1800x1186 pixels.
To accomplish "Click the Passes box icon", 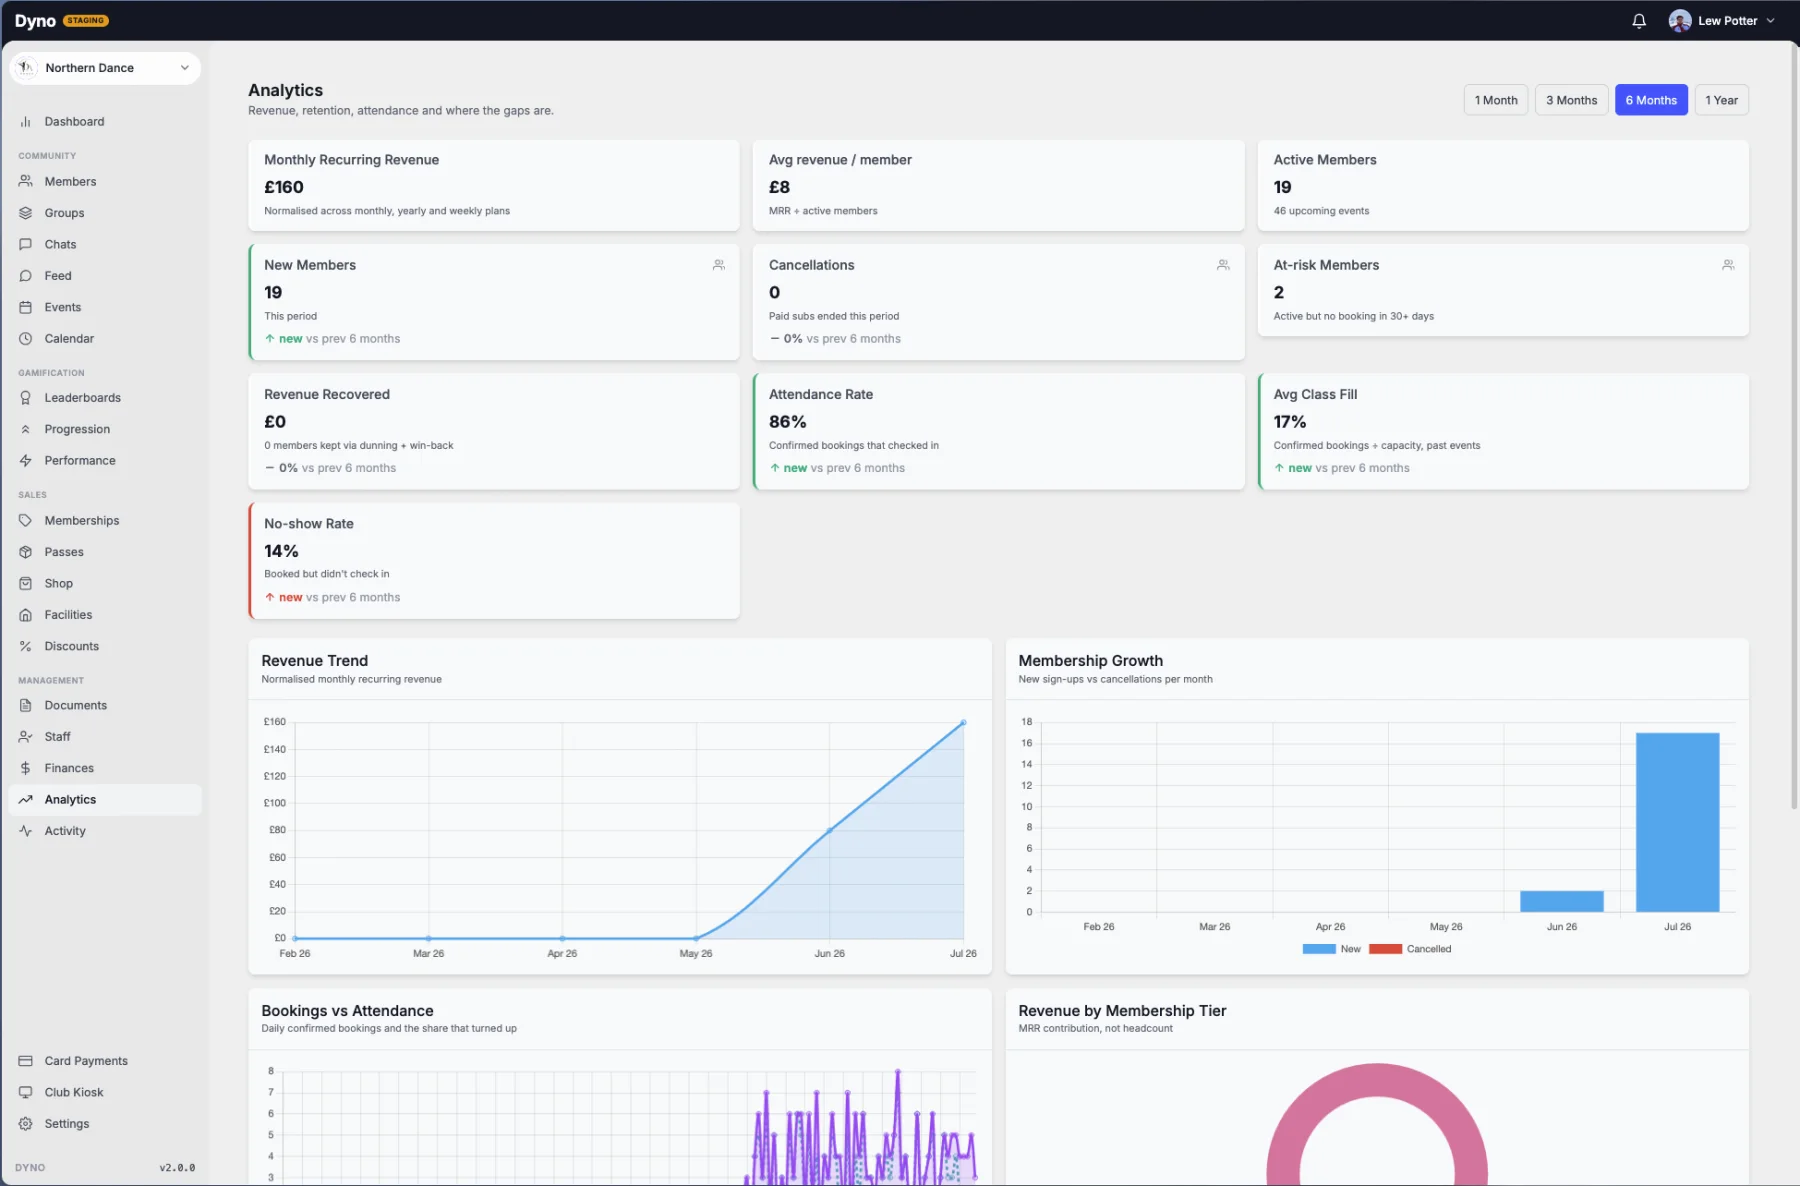I will (x=26, y=552).
